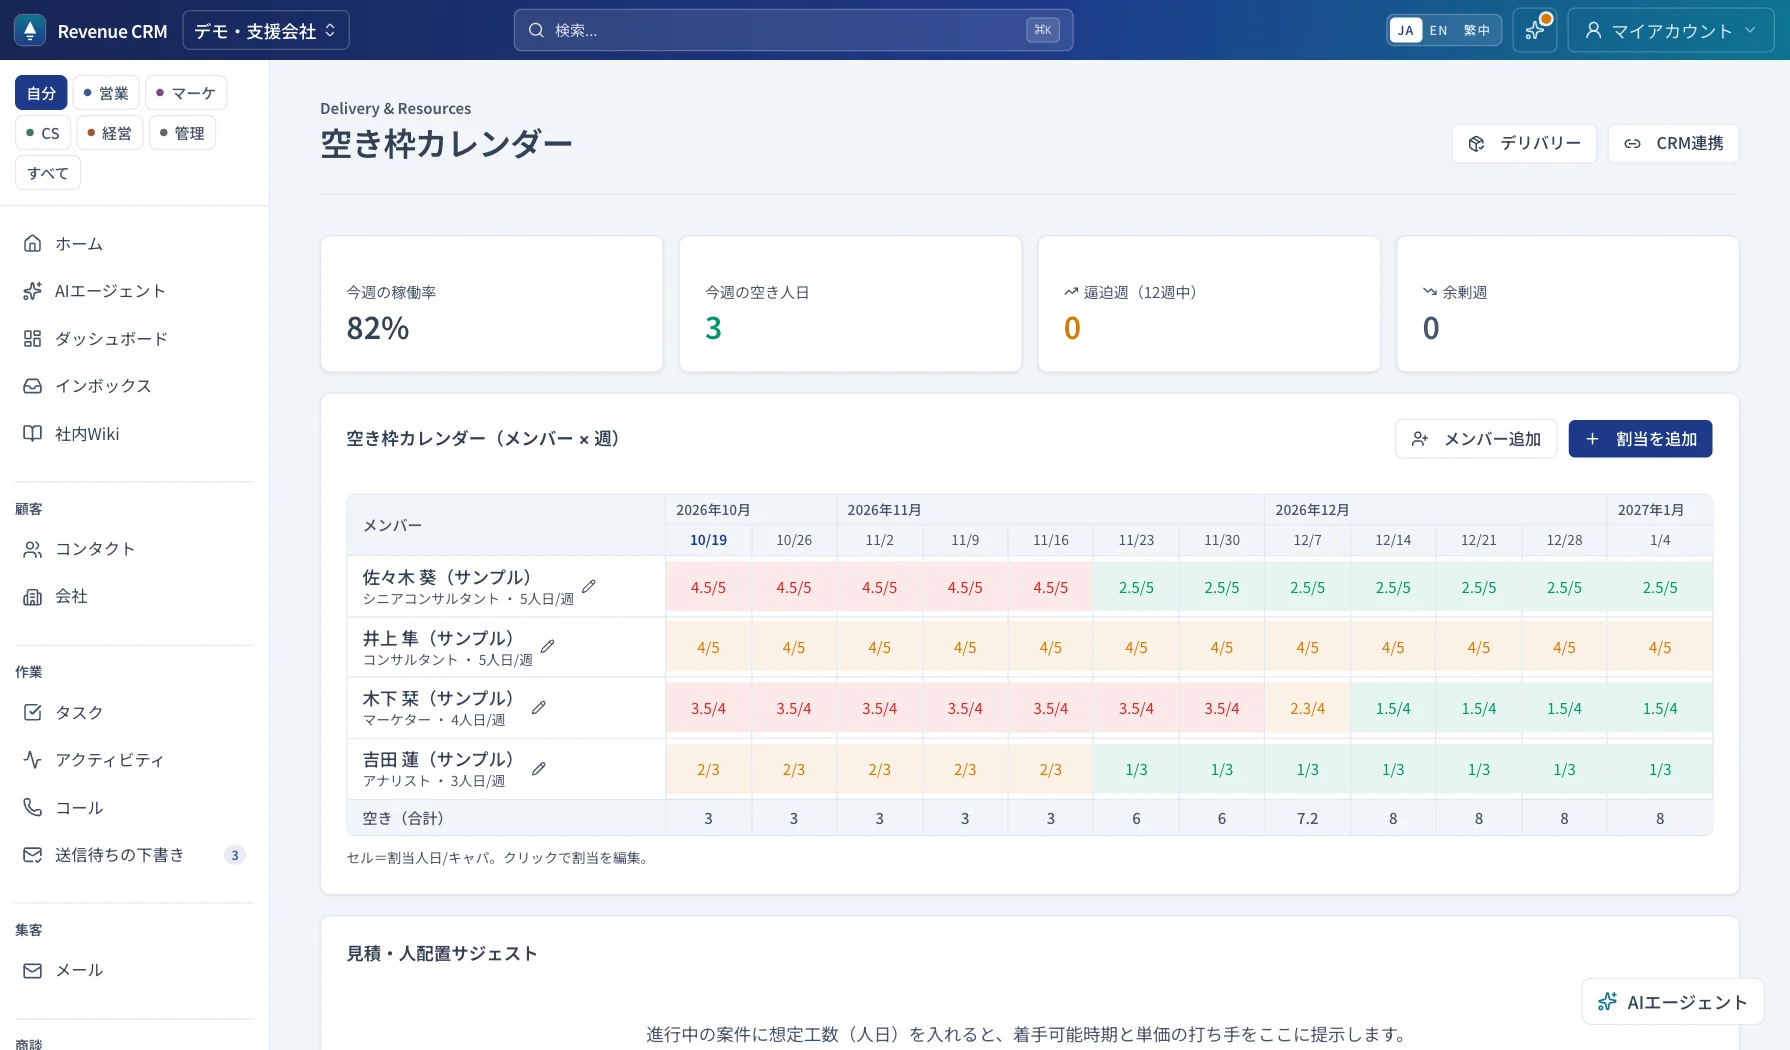Select the 管理 filter chip
Viewport: 1790px width, 1050px height.
point(182,133)
